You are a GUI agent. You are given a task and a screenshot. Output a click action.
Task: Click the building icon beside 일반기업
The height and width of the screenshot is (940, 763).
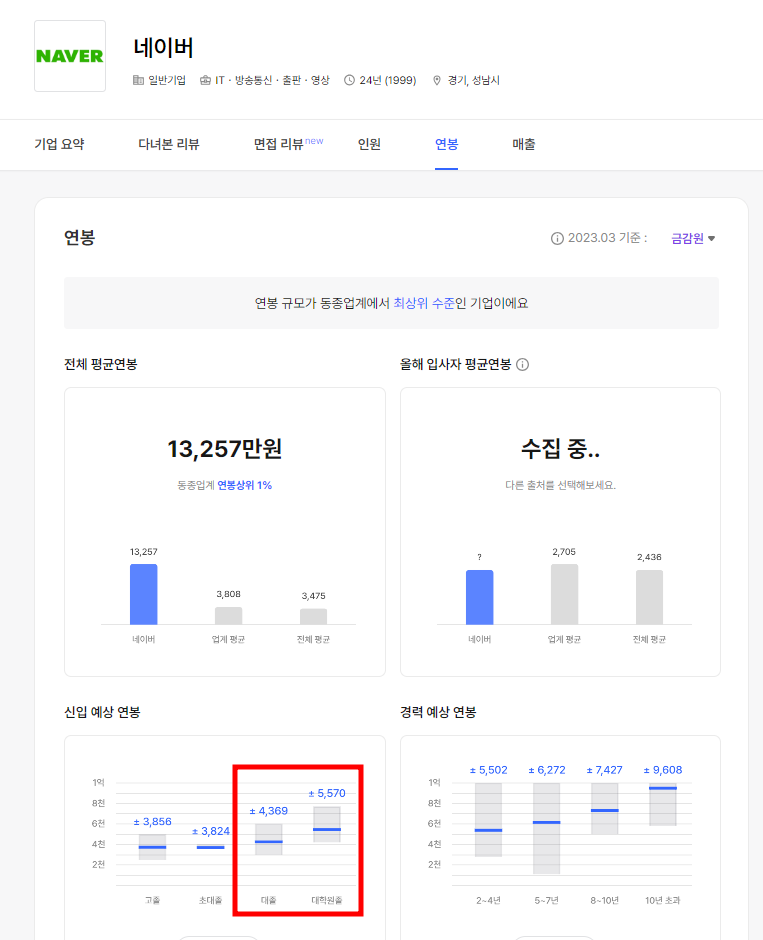138,80
